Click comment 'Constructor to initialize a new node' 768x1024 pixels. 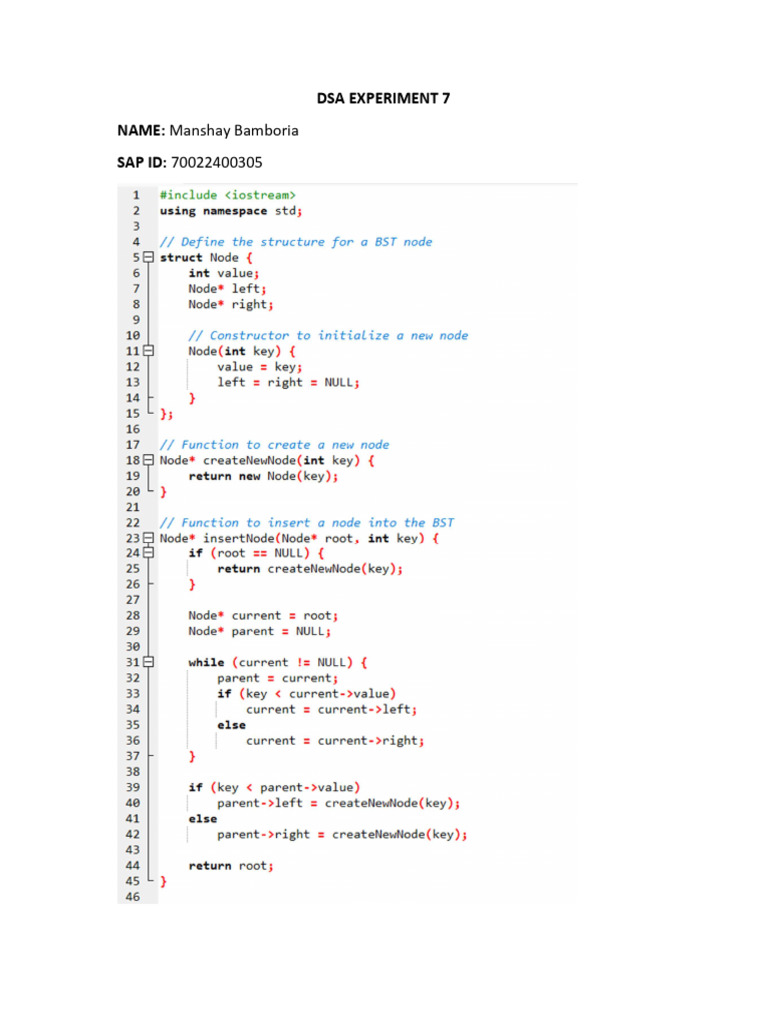[328, 335]
